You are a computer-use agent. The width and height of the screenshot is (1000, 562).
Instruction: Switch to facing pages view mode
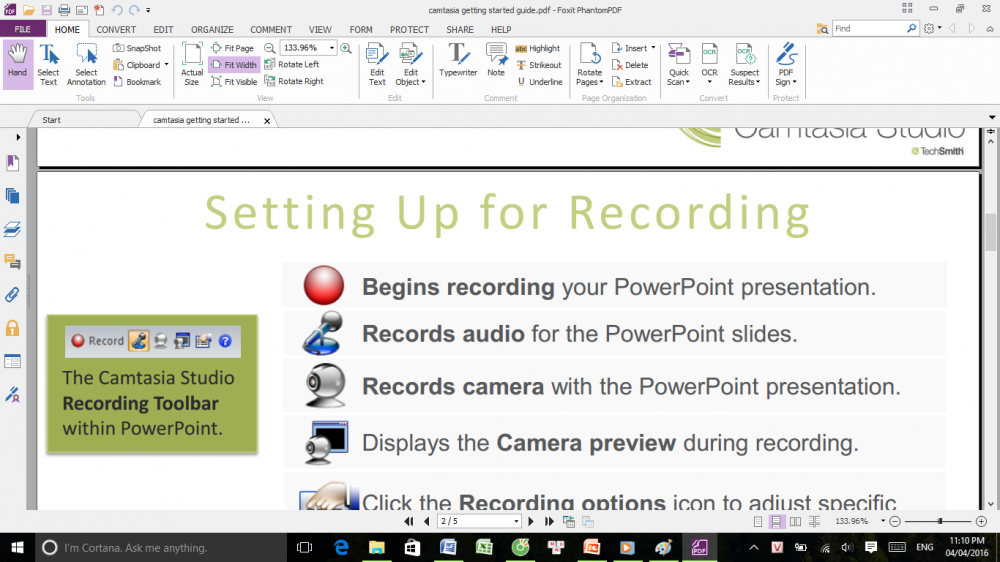tap(795, 521)
